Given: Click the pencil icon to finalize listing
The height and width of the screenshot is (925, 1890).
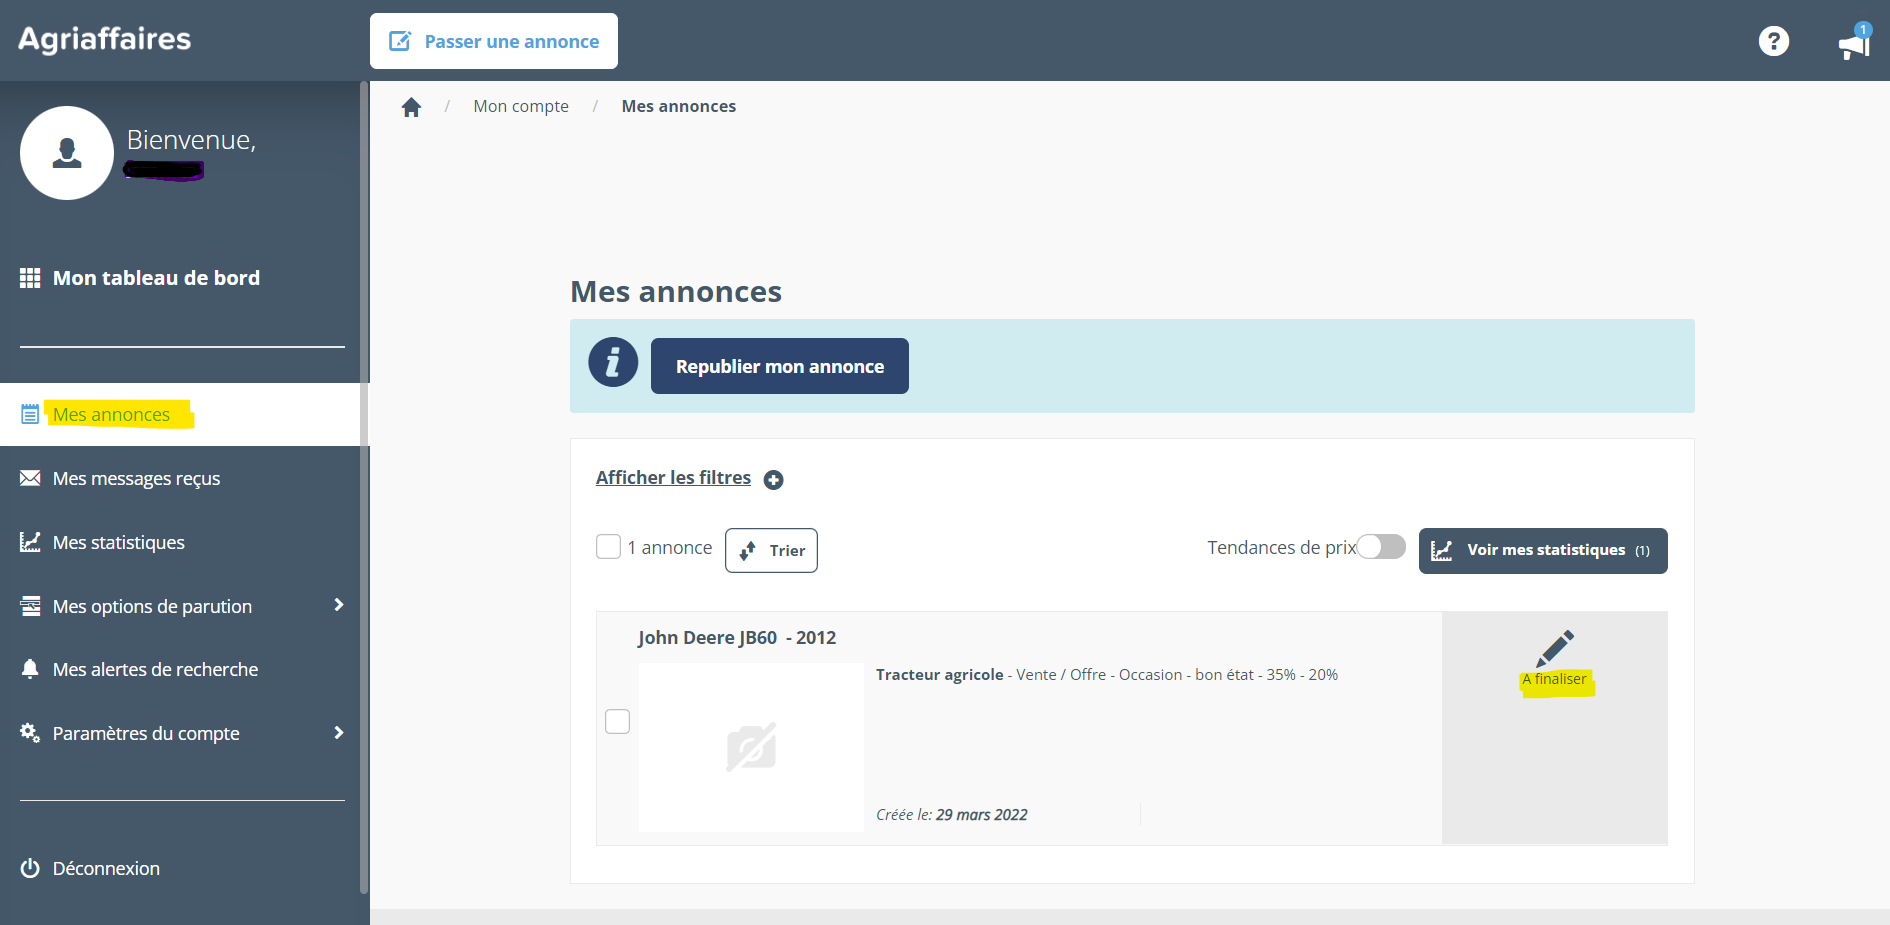Looking at the screenshot, I should [x=1554, y=649].
